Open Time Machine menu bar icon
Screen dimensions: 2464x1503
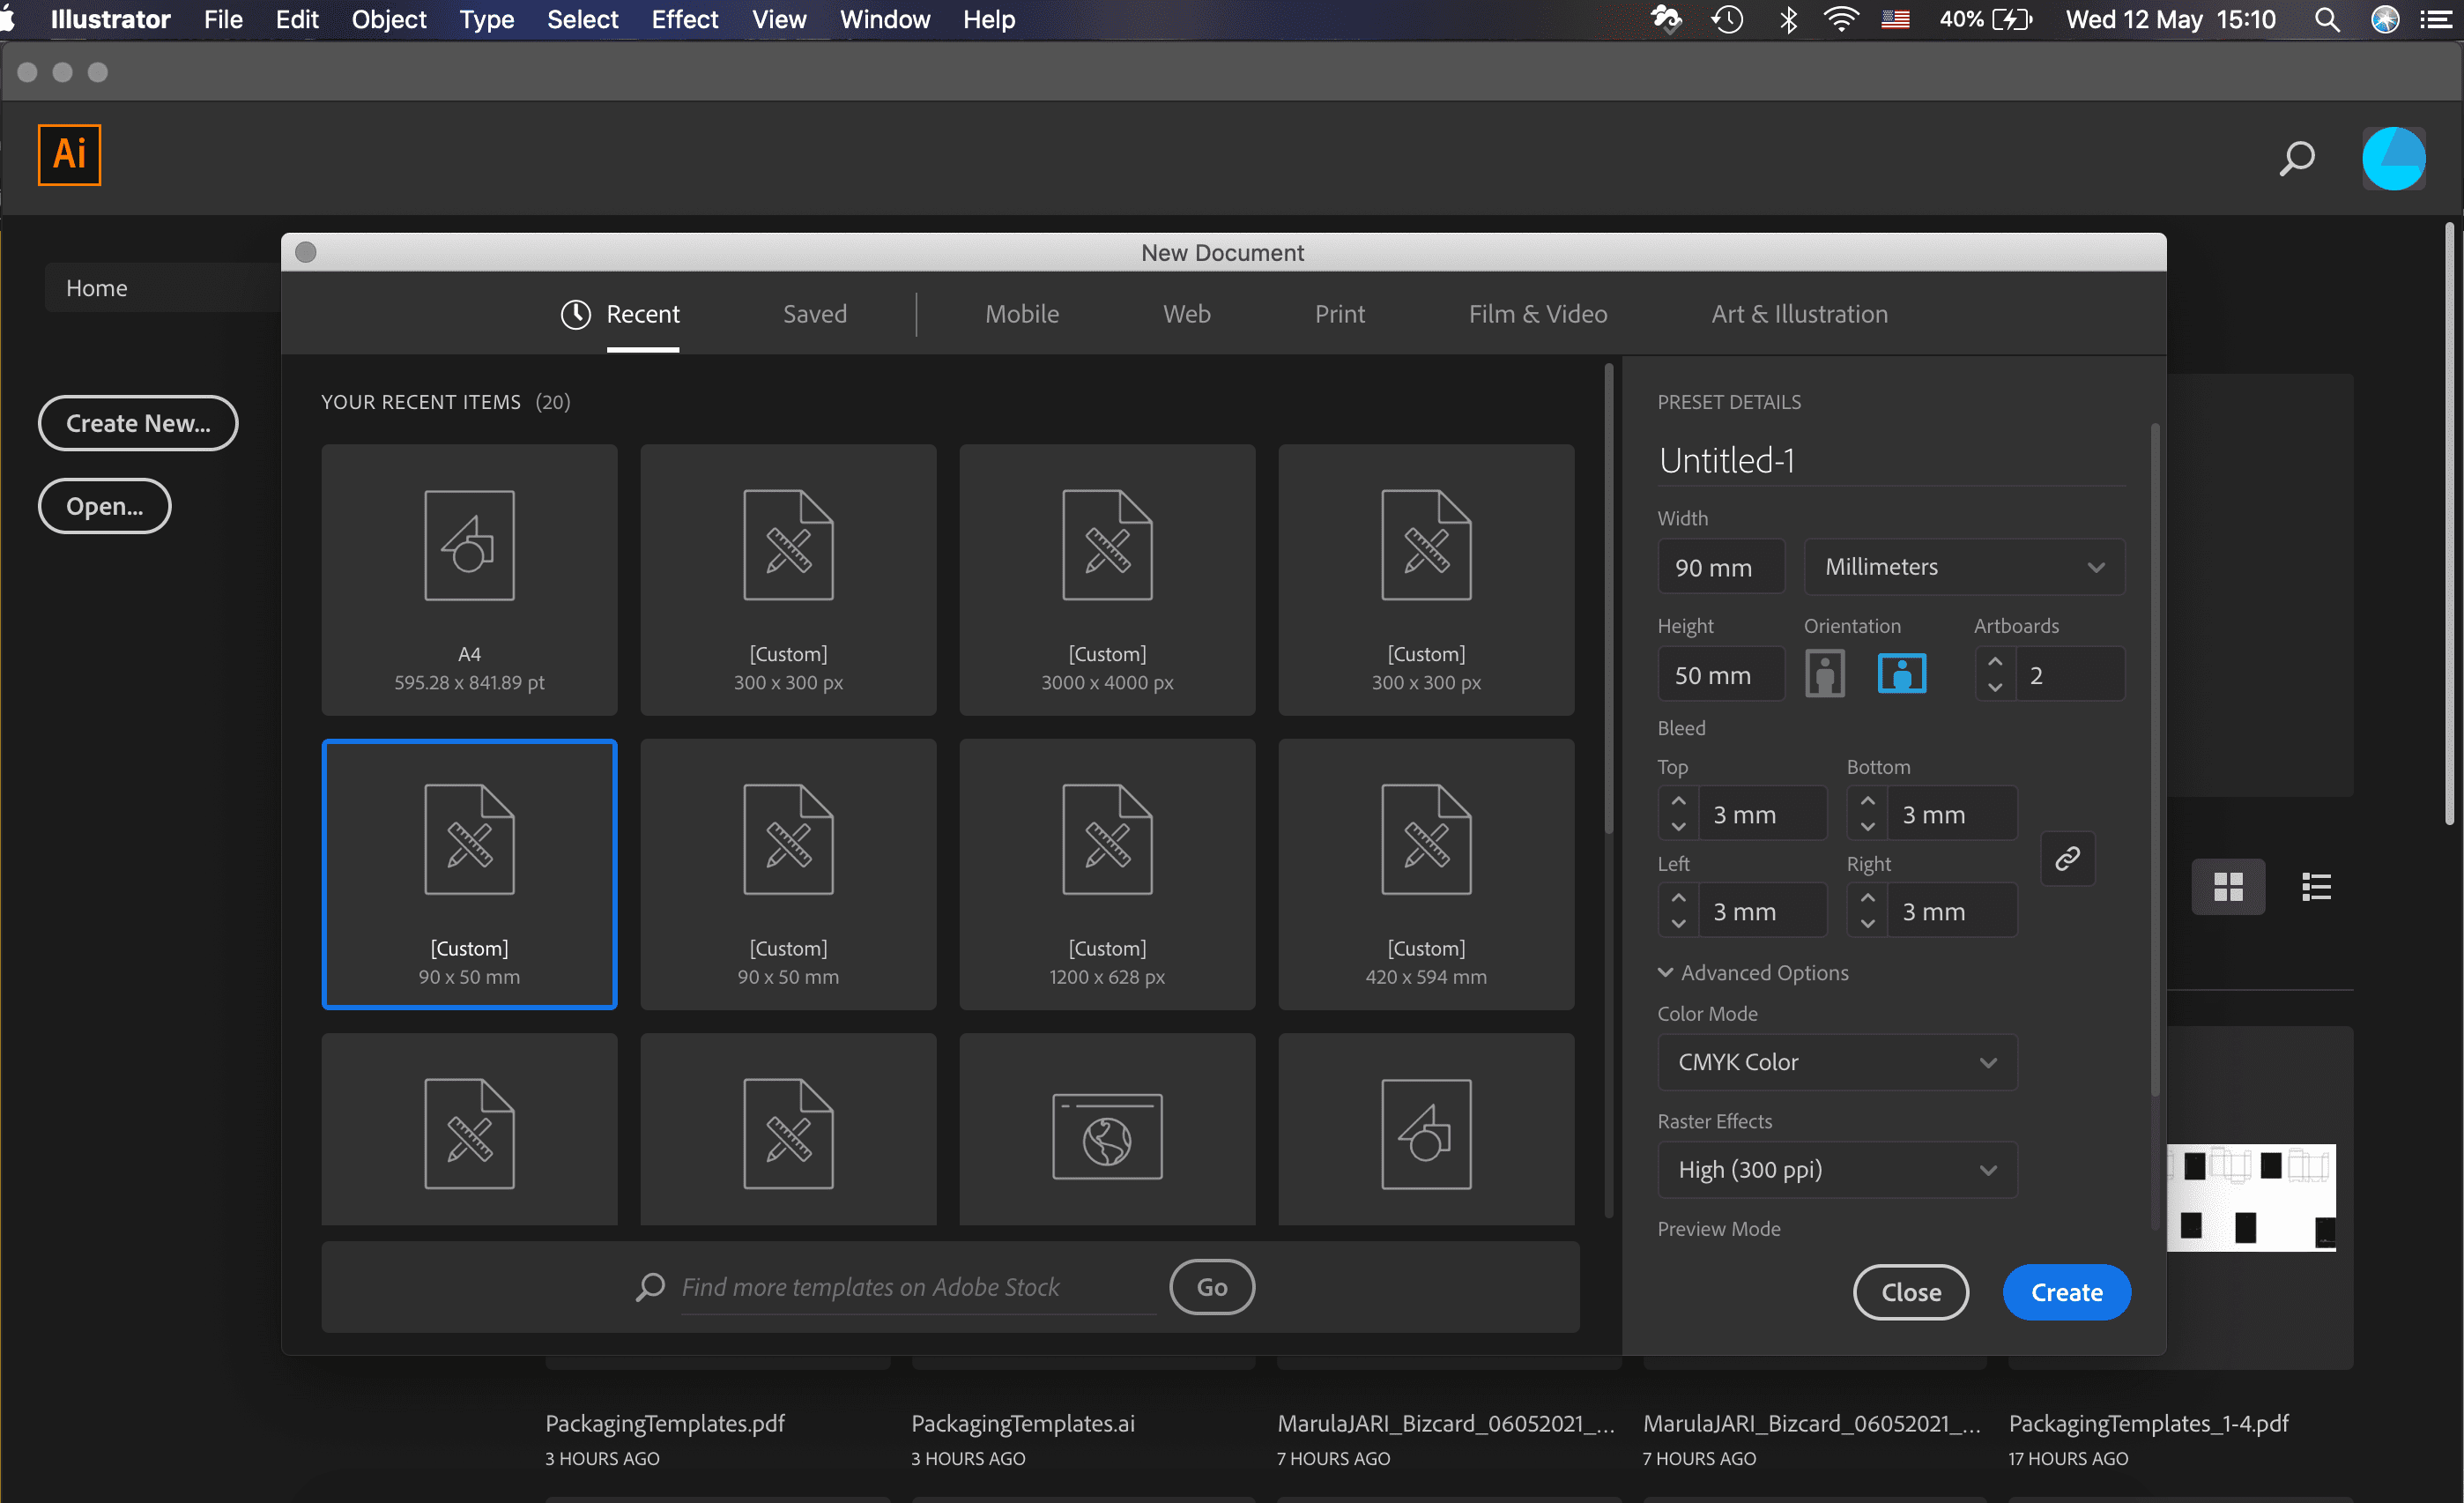1727,19
